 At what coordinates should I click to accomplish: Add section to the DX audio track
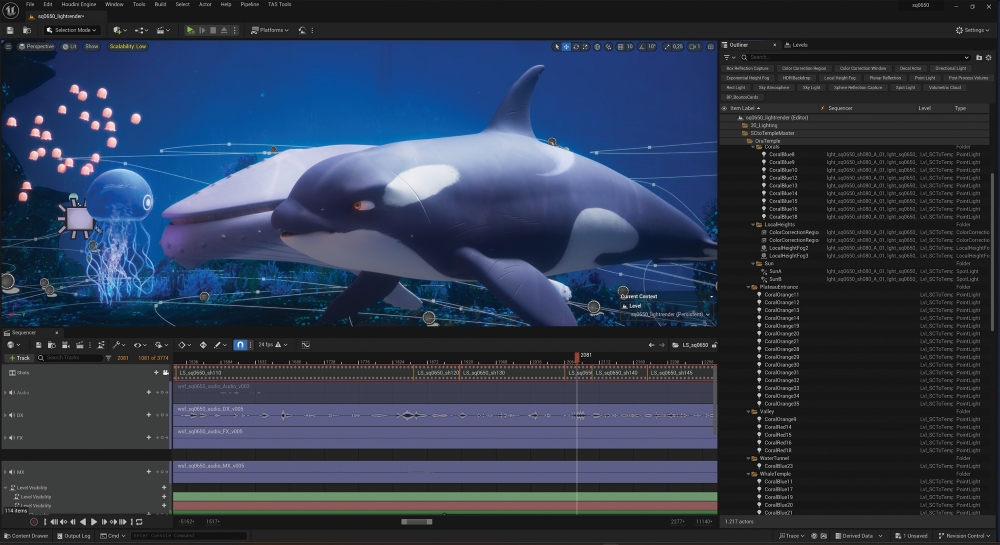149,415
